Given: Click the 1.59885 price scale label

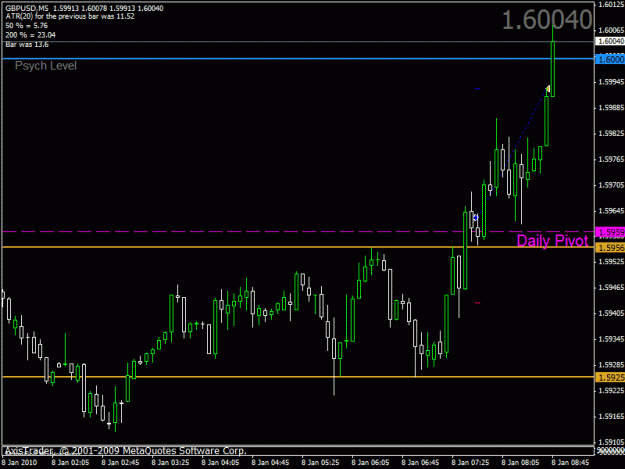Looking at the screenshot, I should point(611,108).
